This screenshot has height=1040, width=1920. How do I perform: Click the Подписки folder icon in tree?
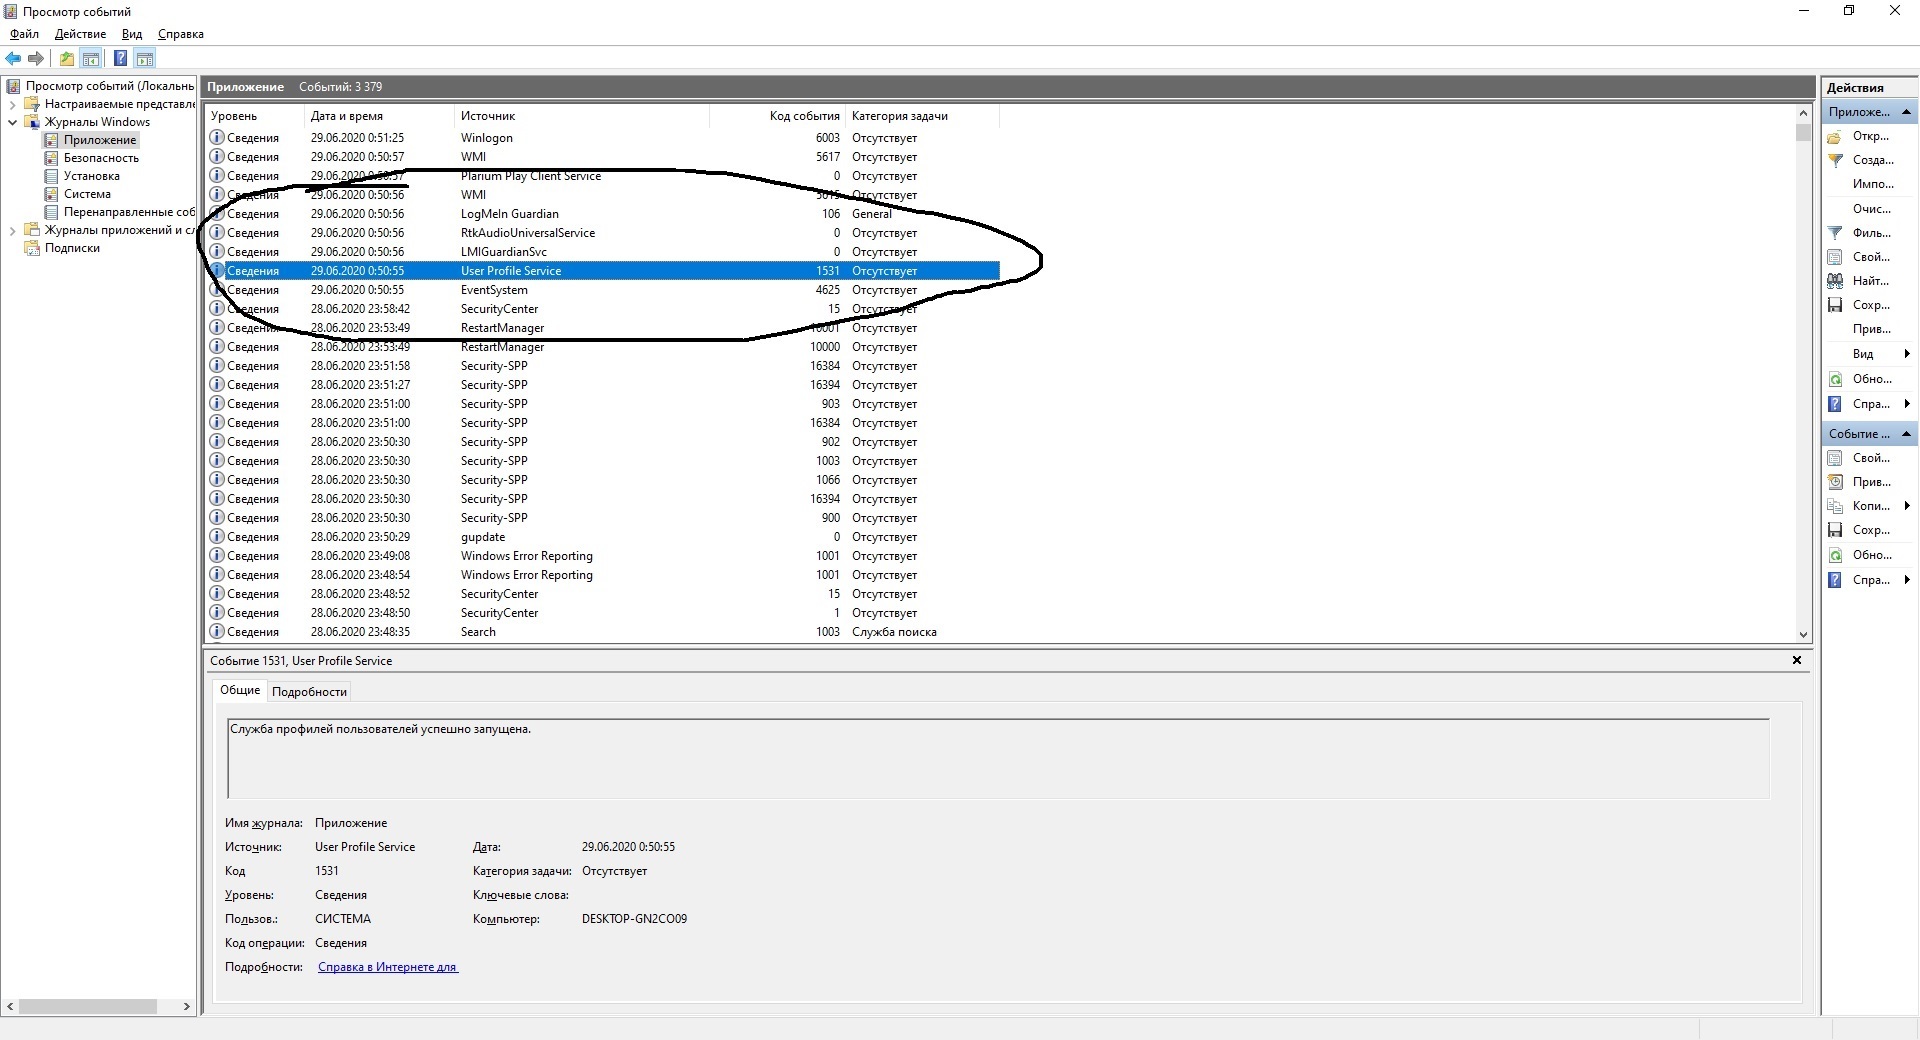(32, 248)
